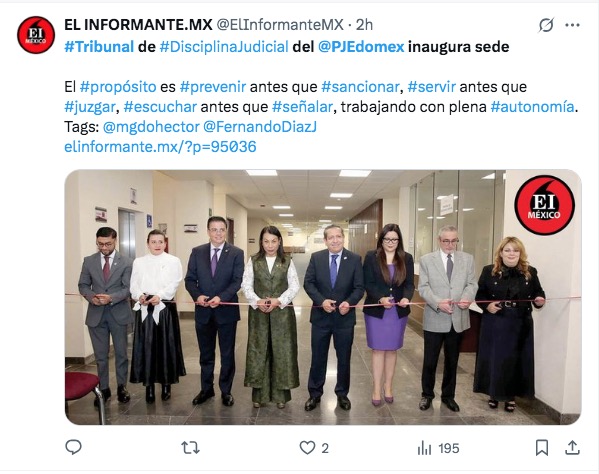
Task: Bookmark this tweet
Action: click(542, 447)
